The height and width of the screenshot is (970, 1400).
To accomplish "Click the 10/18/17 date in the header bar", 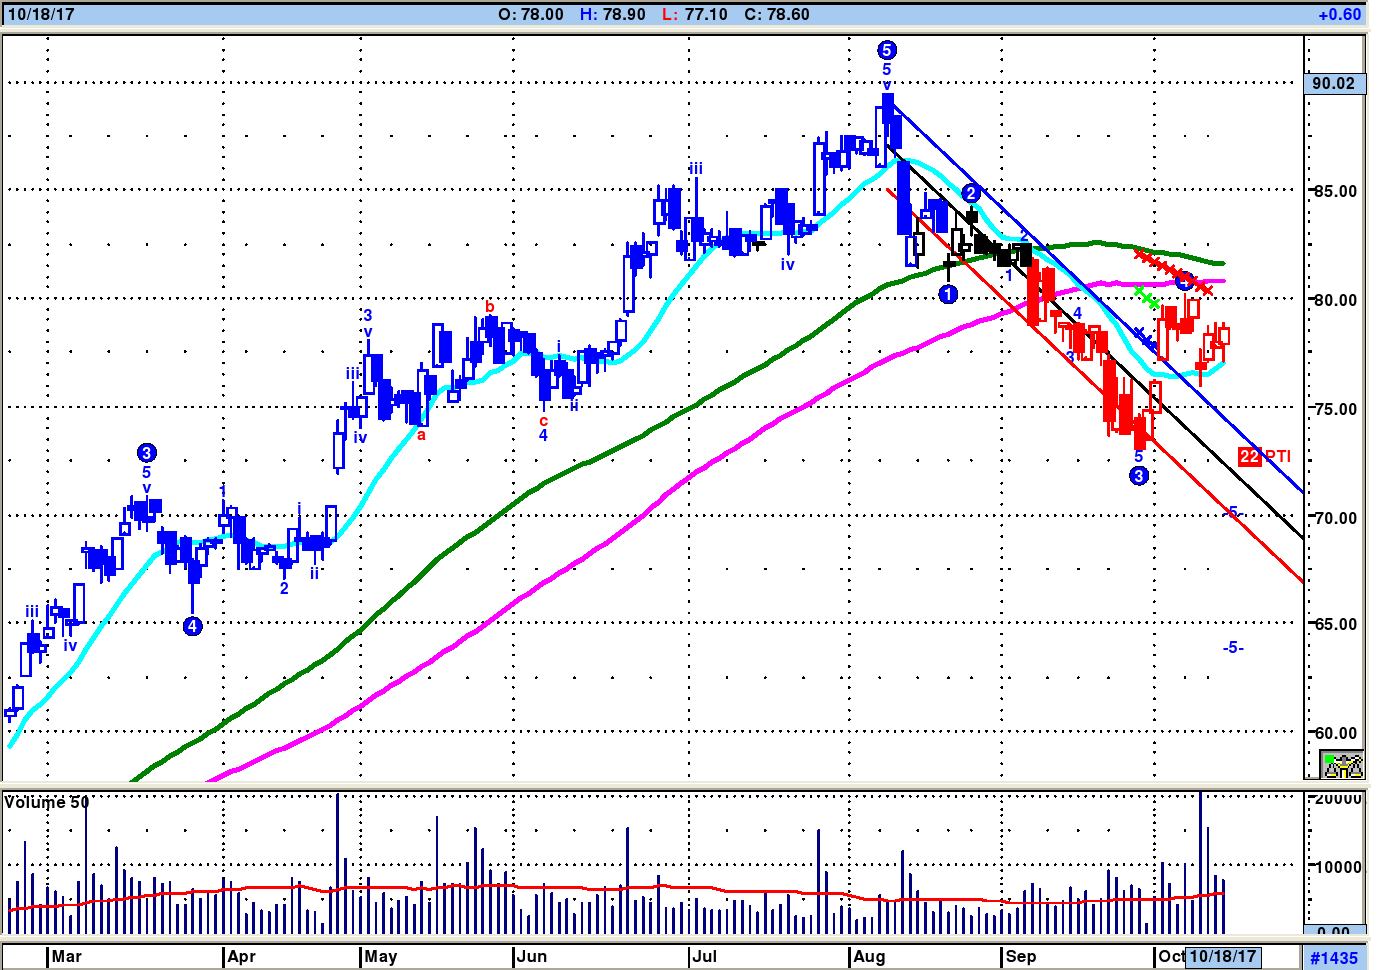I will tap(41, 14).
